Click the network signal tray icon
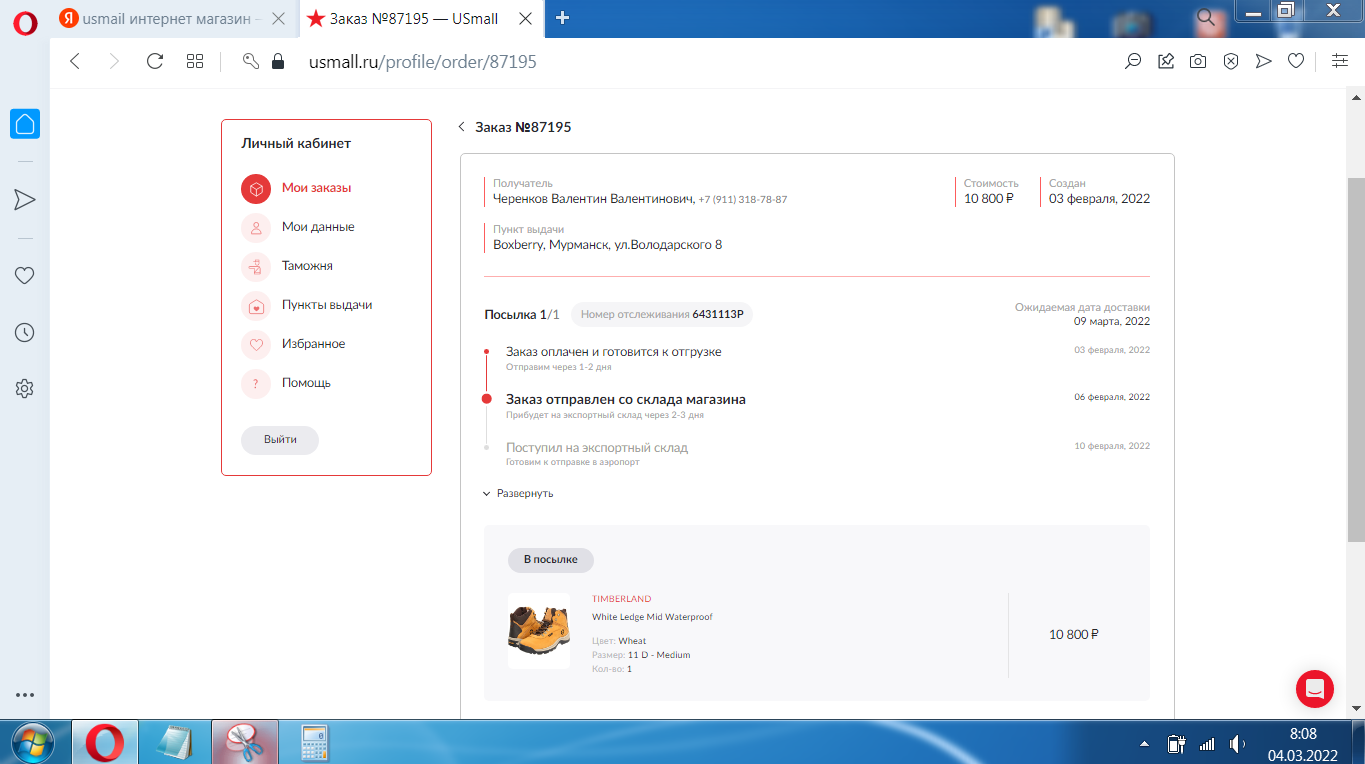The image size is (1365, 764). tap(1207, 744)
